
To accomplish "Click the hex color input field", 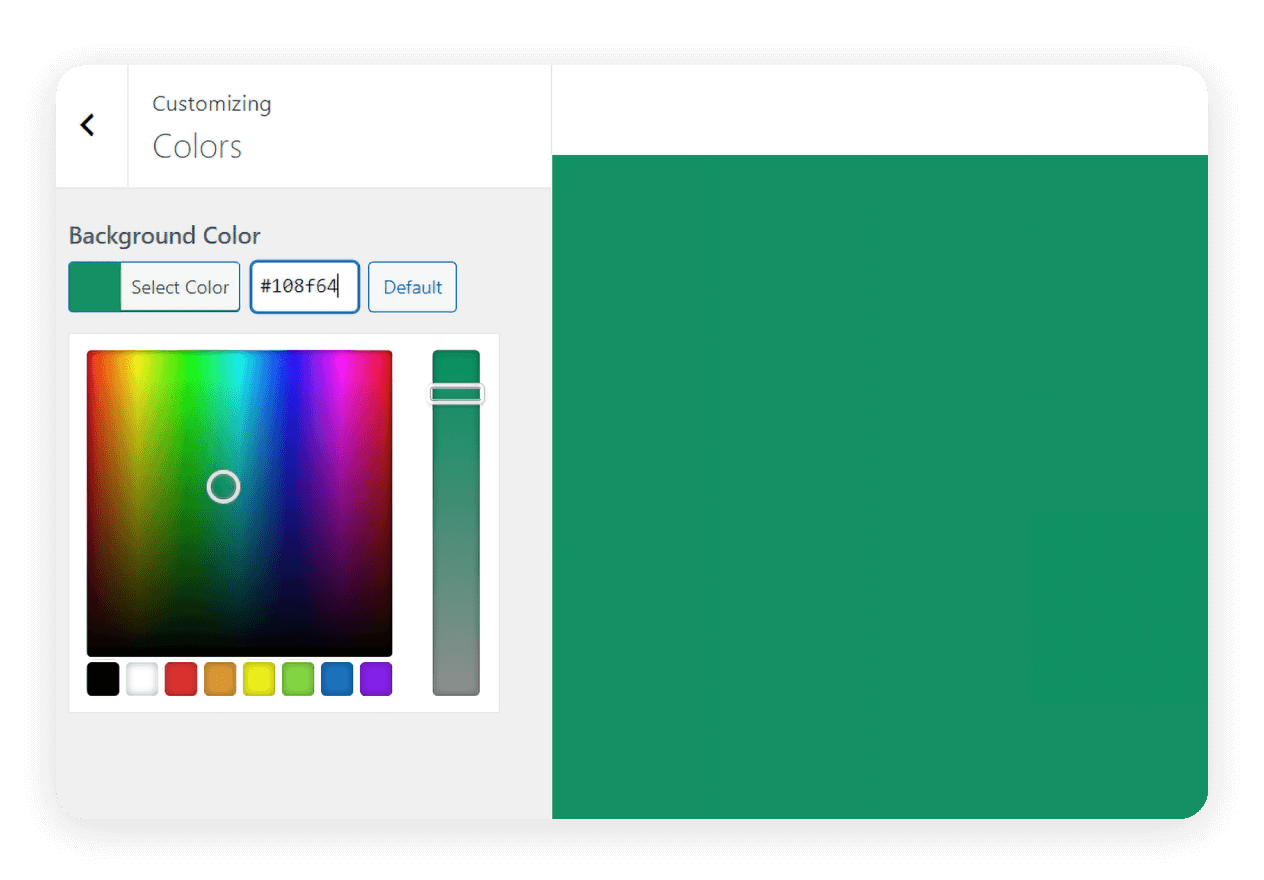I will click(x=305, y=287).
